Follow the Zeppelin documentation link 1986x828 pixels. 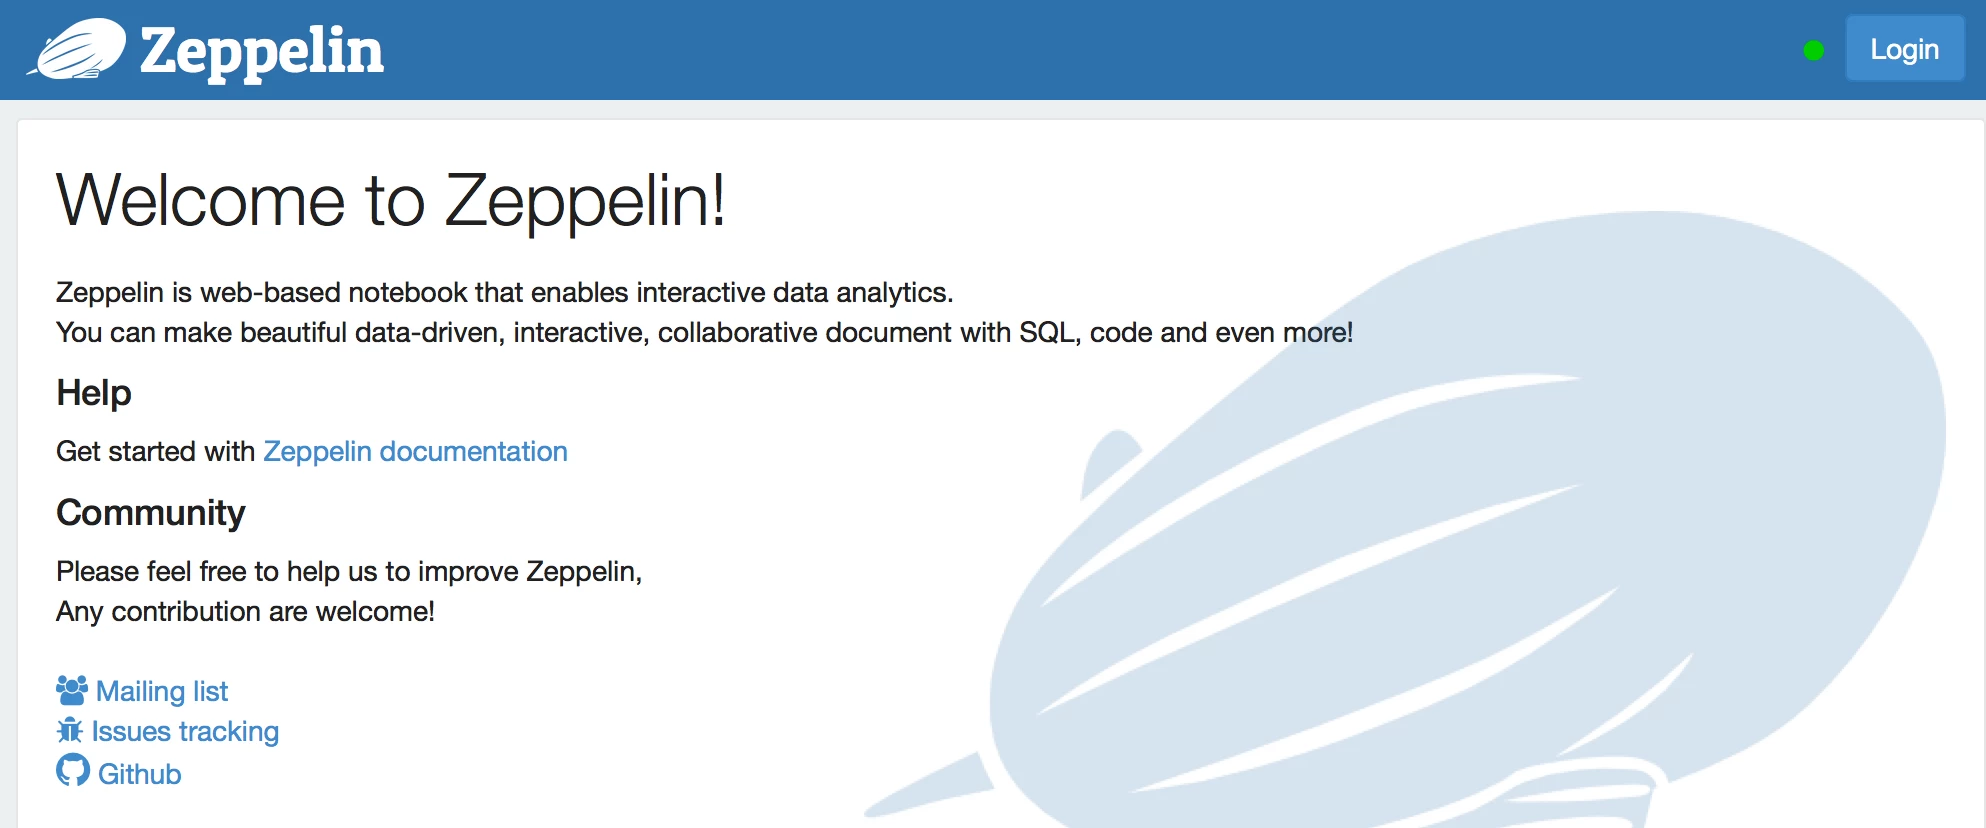[415, 452]
